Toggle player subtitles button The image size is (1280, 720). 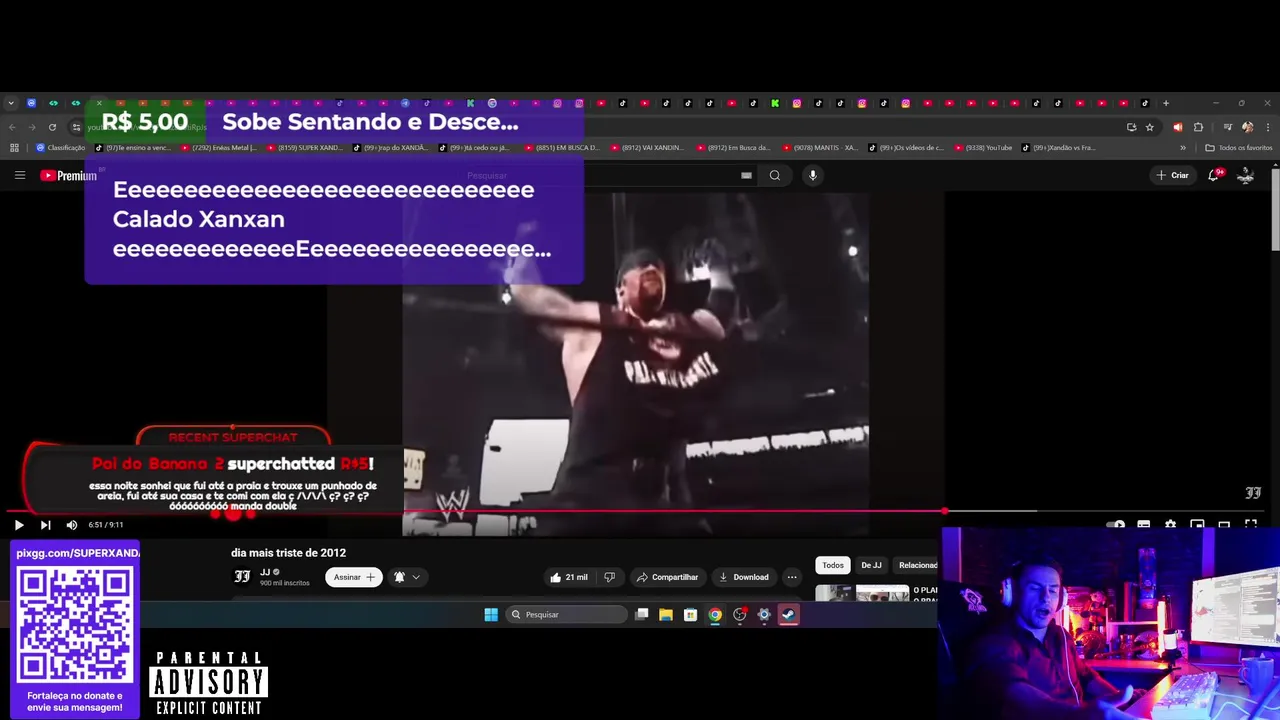click(1143, 525)
